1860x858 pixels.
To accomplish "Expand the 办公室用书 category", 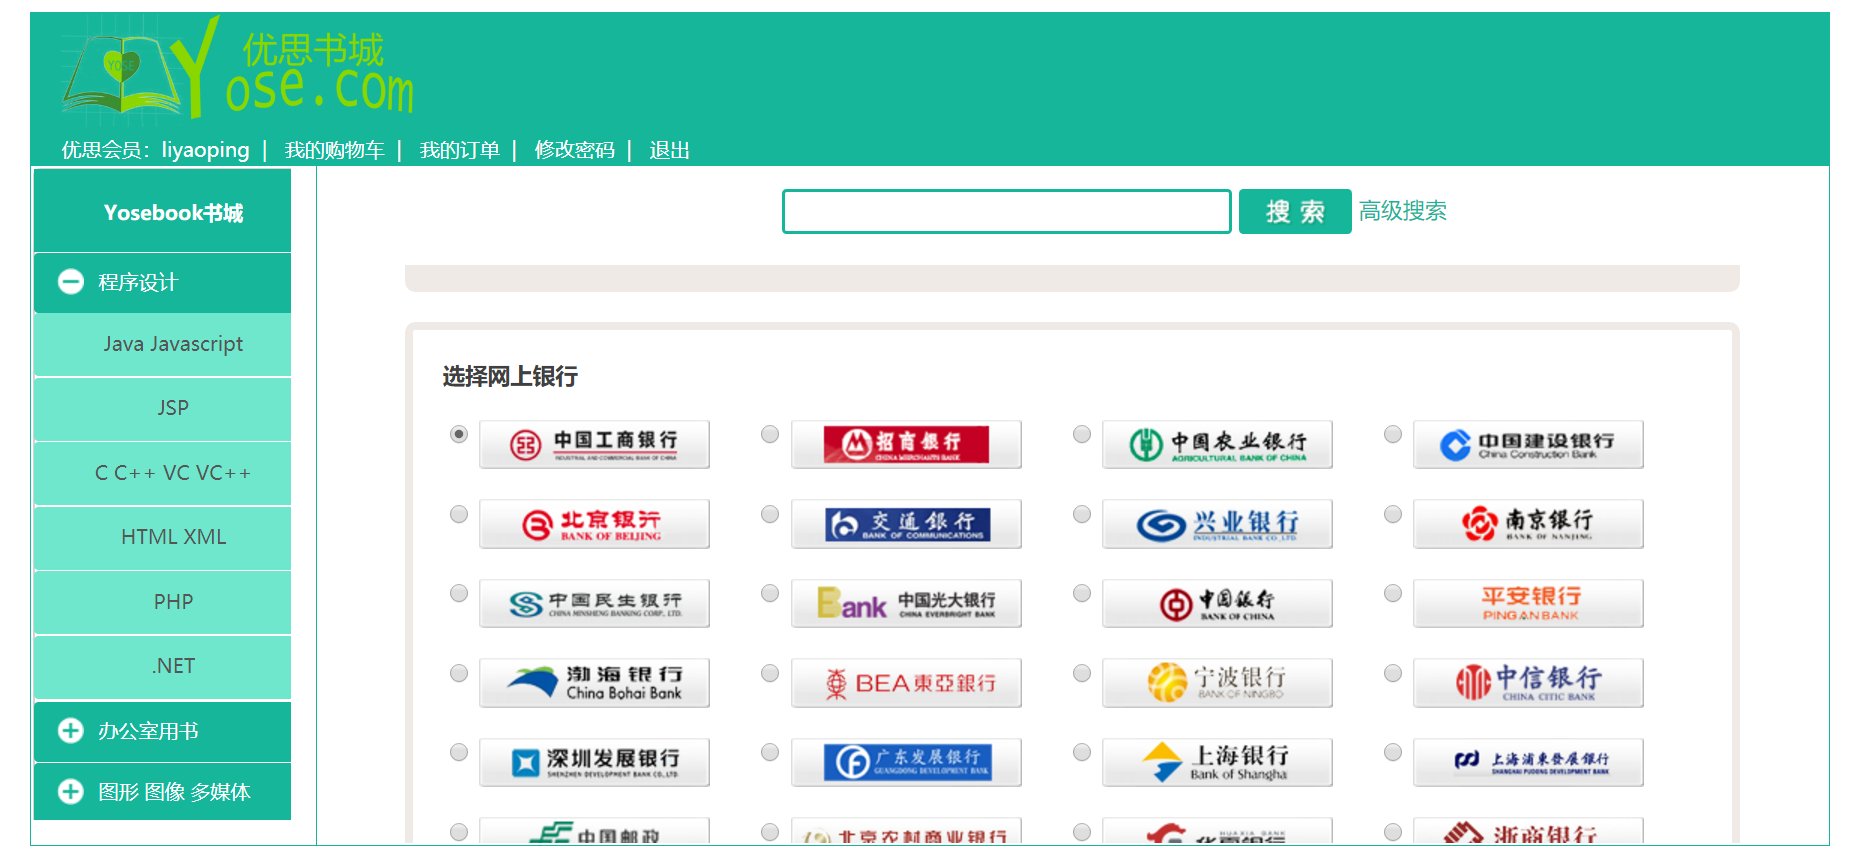I will click(x=162, y=731).
